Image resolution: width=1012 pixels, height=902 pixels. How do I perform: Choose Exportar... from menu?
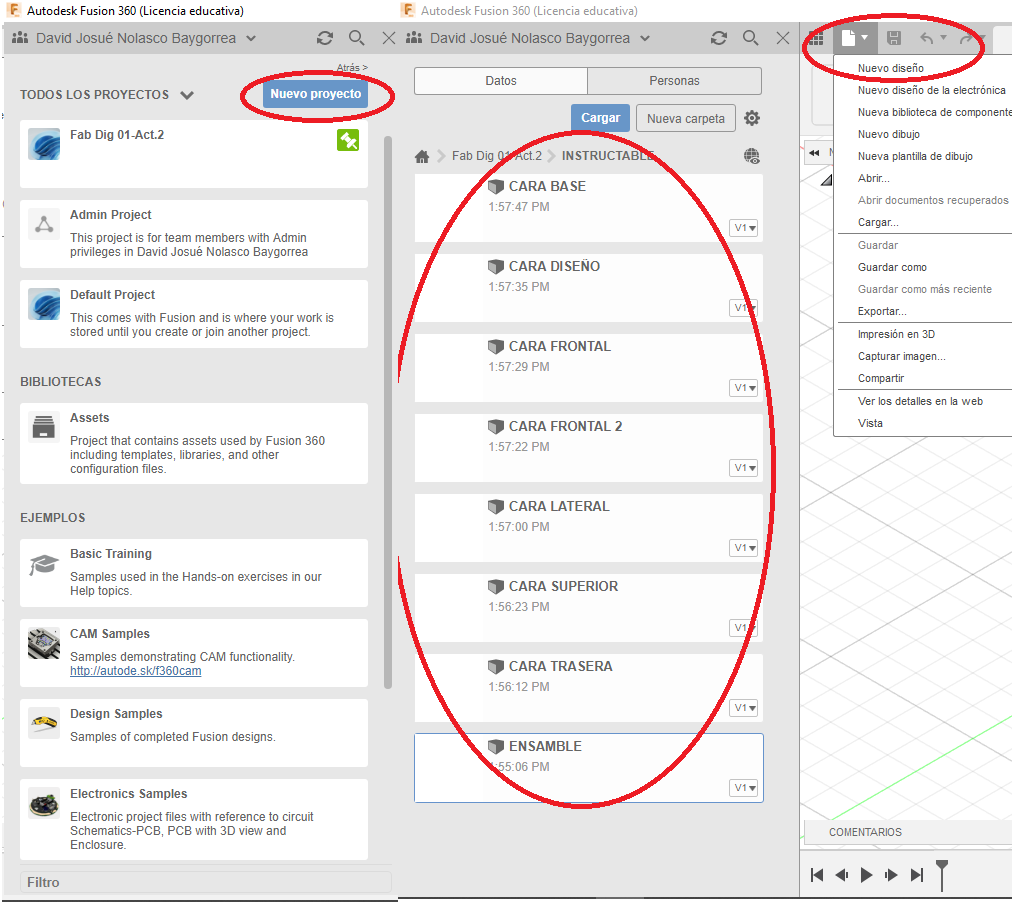(x=882, y=311)
